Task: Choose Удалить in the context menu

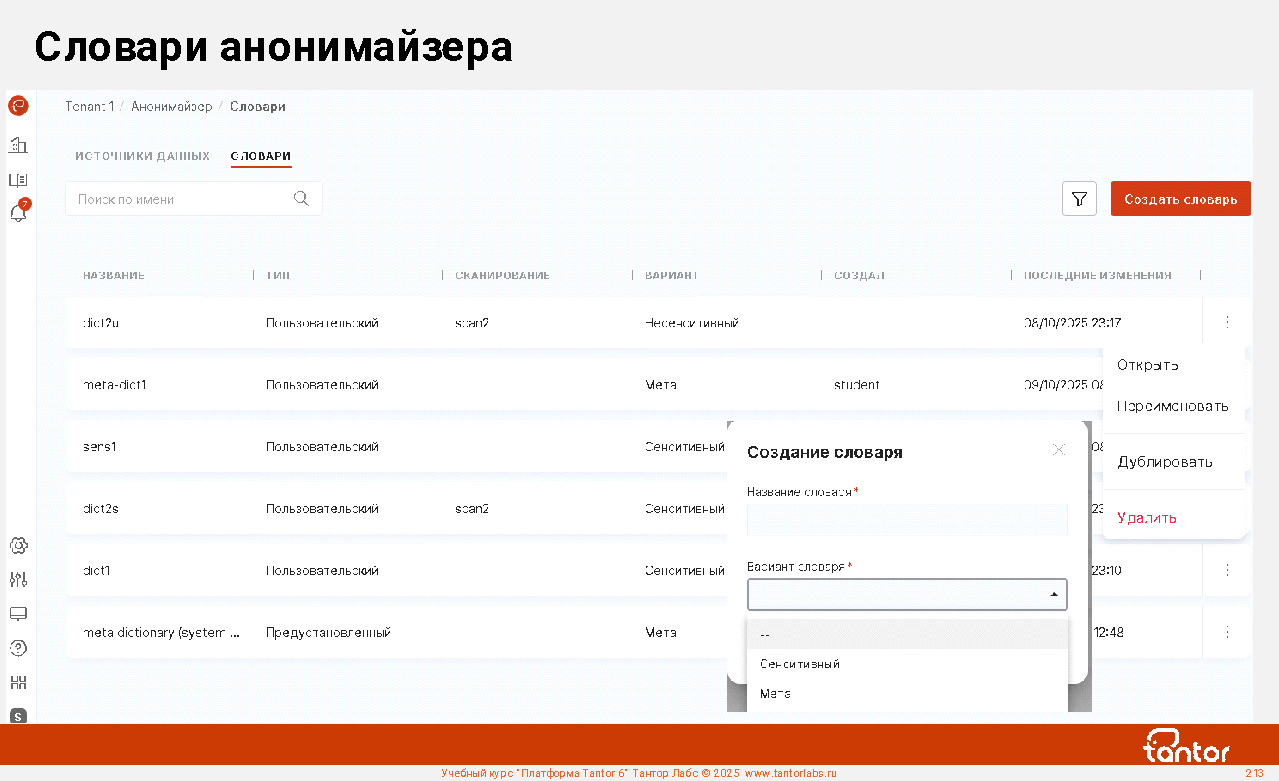Action: (x=1146, y=518)
